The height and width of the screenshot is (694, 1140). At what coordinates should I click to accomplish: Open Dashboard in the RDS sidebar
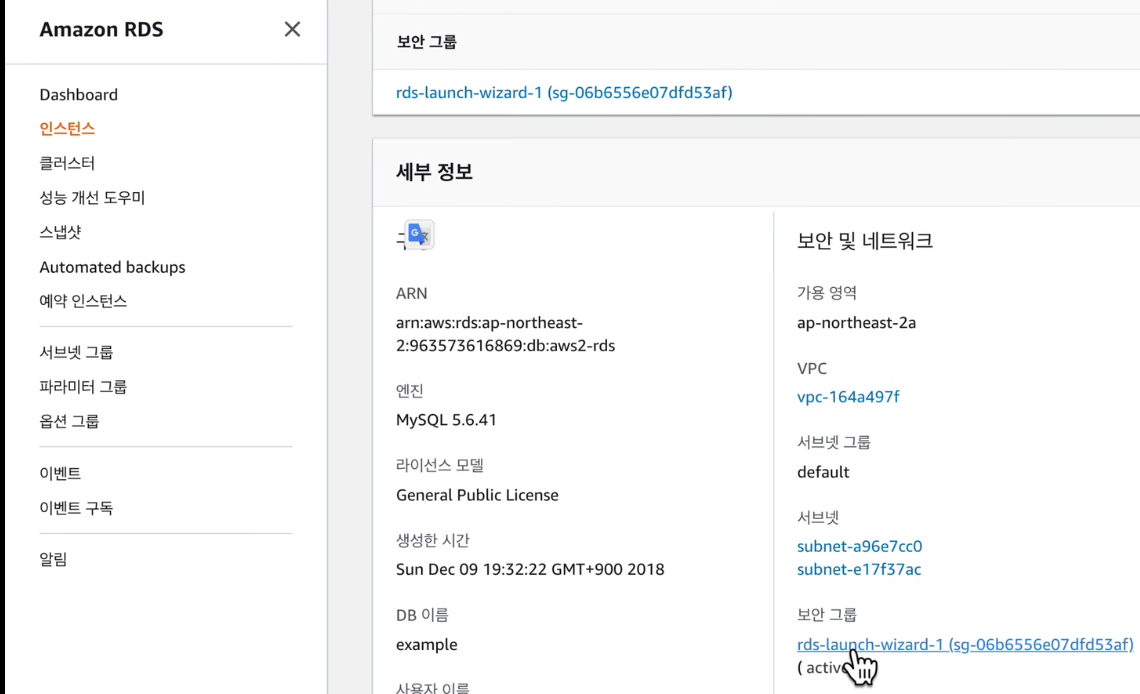(79, 94)
